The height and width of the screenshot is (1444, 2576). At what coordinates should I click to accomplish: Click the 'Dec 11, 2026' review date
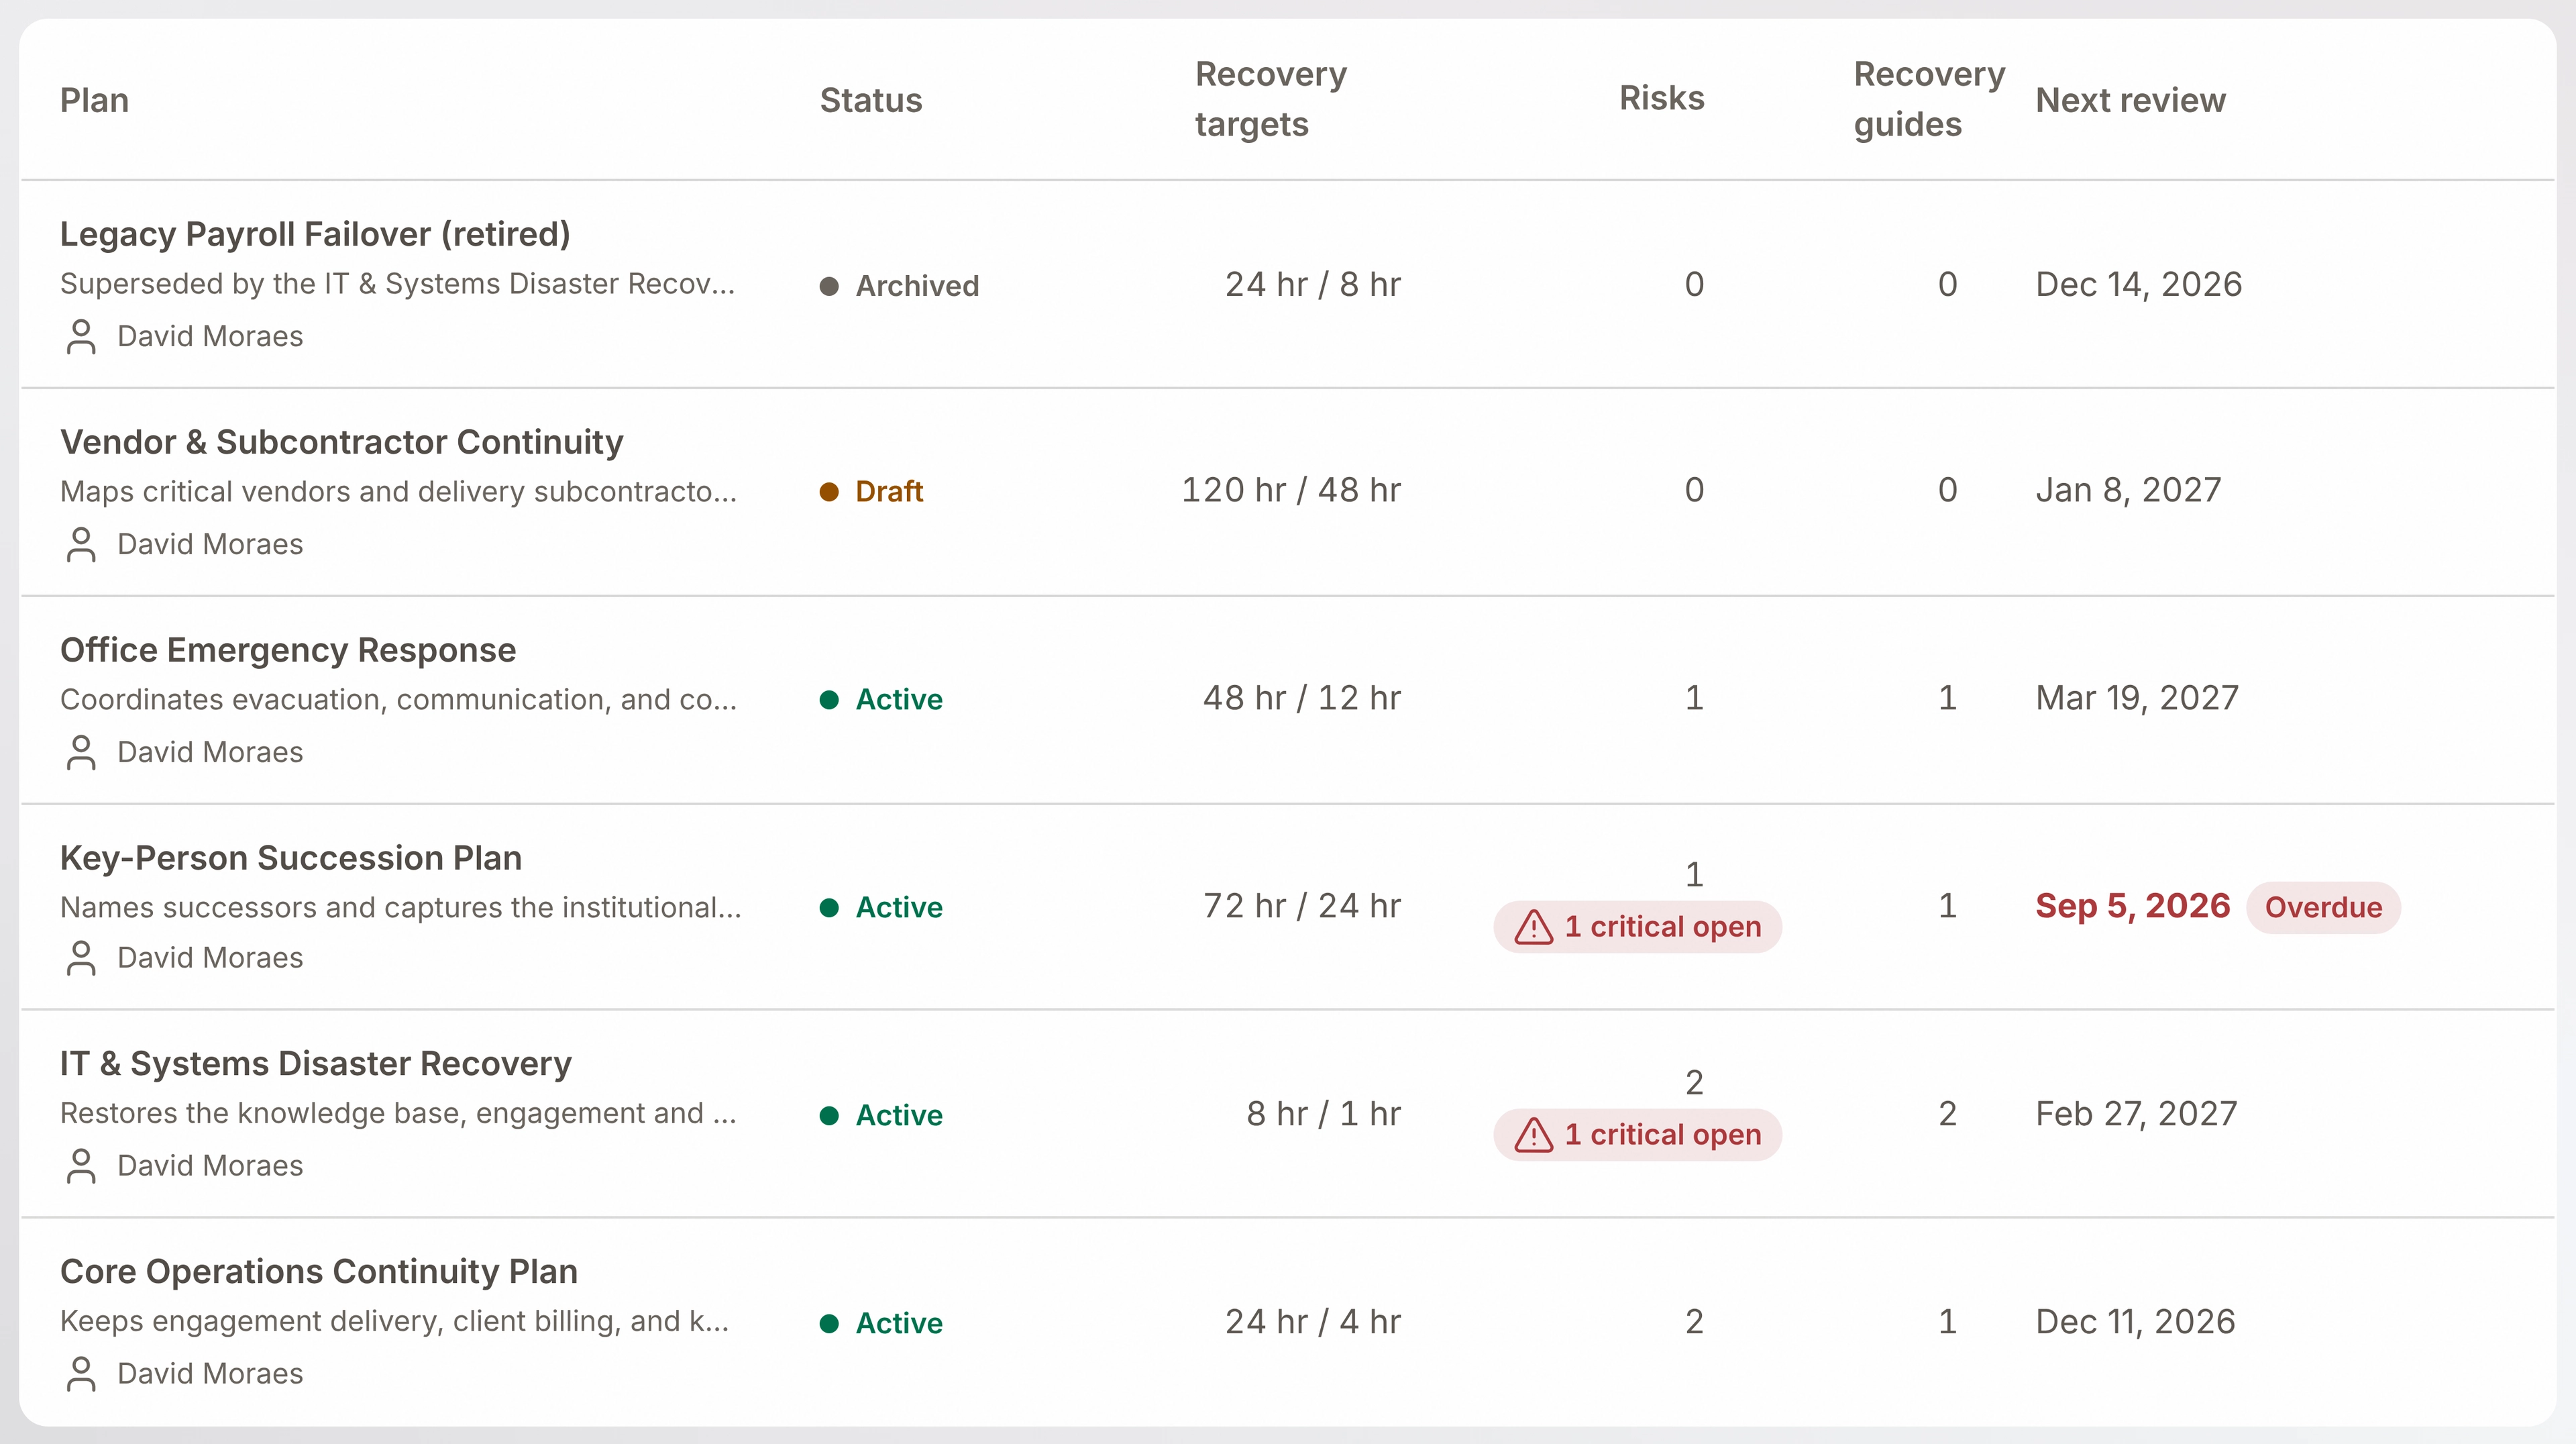pos(2135,1322)
